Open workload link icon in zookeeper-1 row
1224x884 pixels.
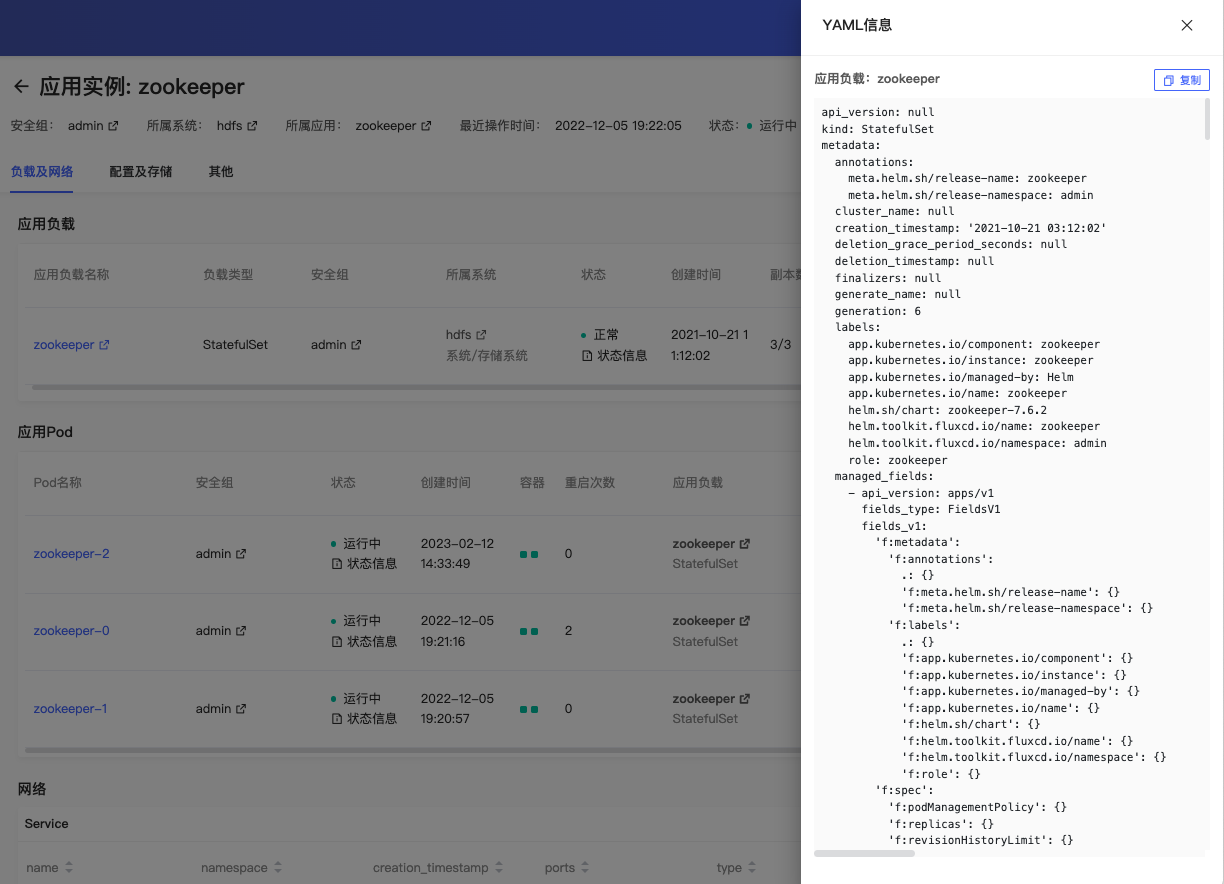click(x=744, y=699)
